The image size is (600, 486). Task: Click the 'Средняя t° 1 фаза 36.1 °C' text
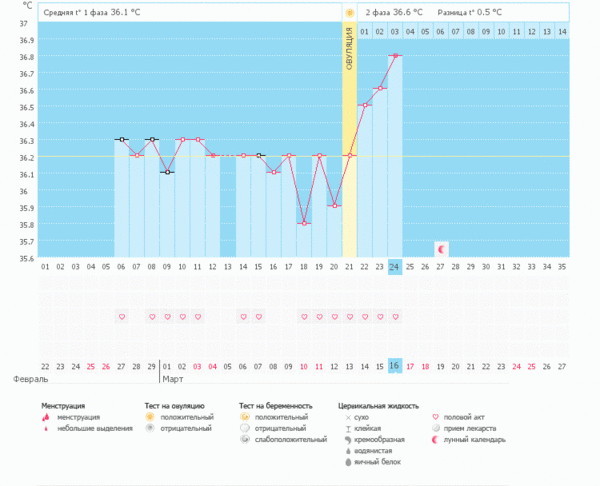pyautogui.click(x=92, y=12)
